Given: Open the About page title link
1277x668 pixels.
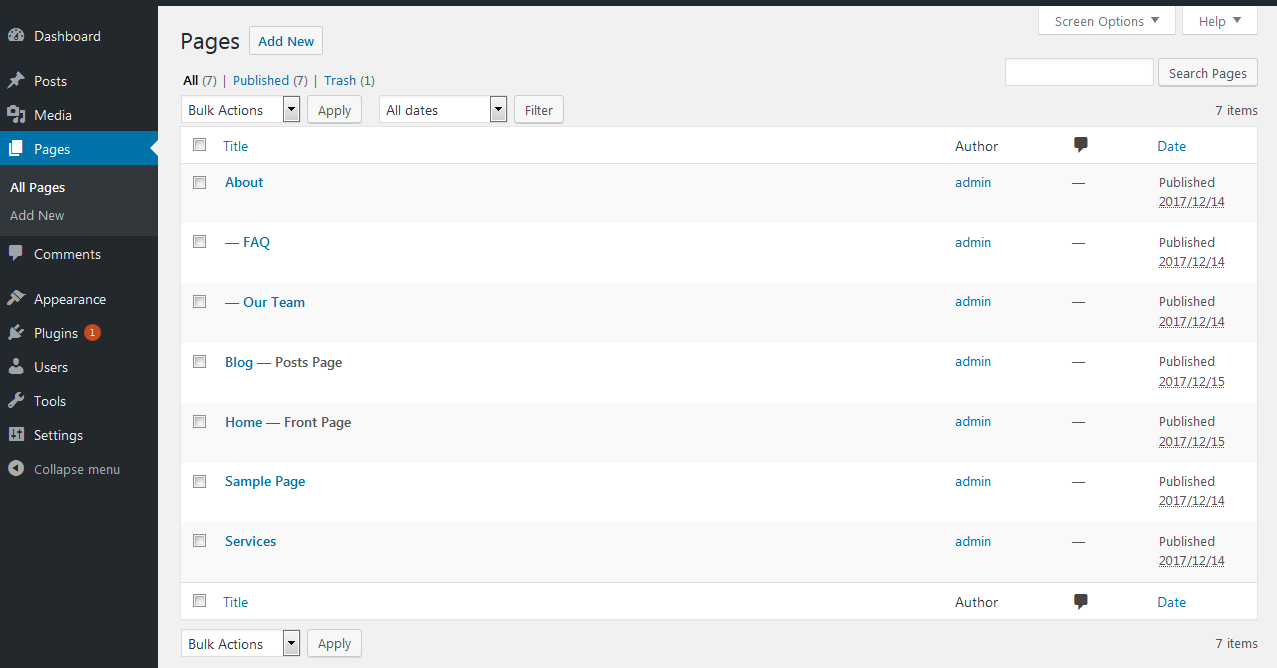Looking at the screenshot, I should 244,182.
